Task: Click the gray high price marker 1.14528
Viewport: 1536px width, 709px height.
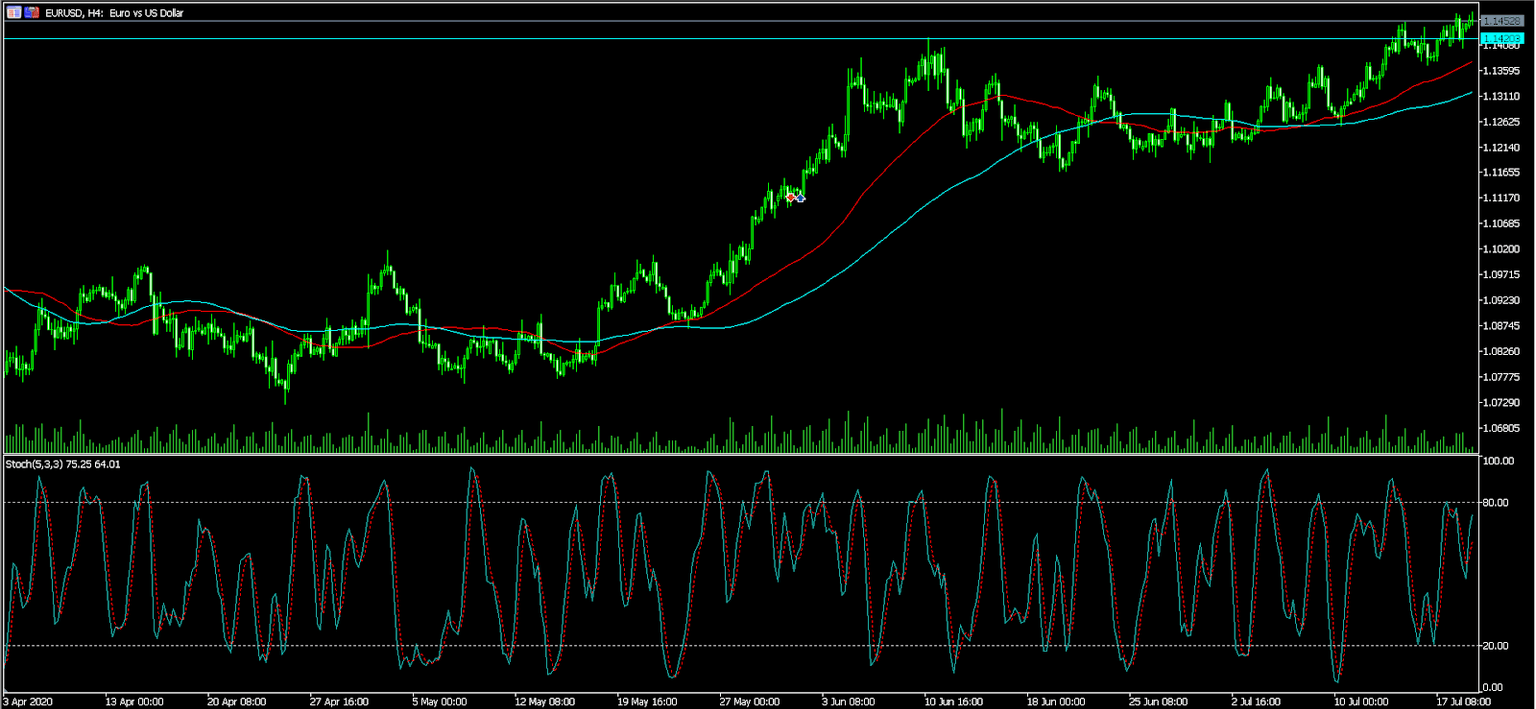Action: (x=1505, y=18)
